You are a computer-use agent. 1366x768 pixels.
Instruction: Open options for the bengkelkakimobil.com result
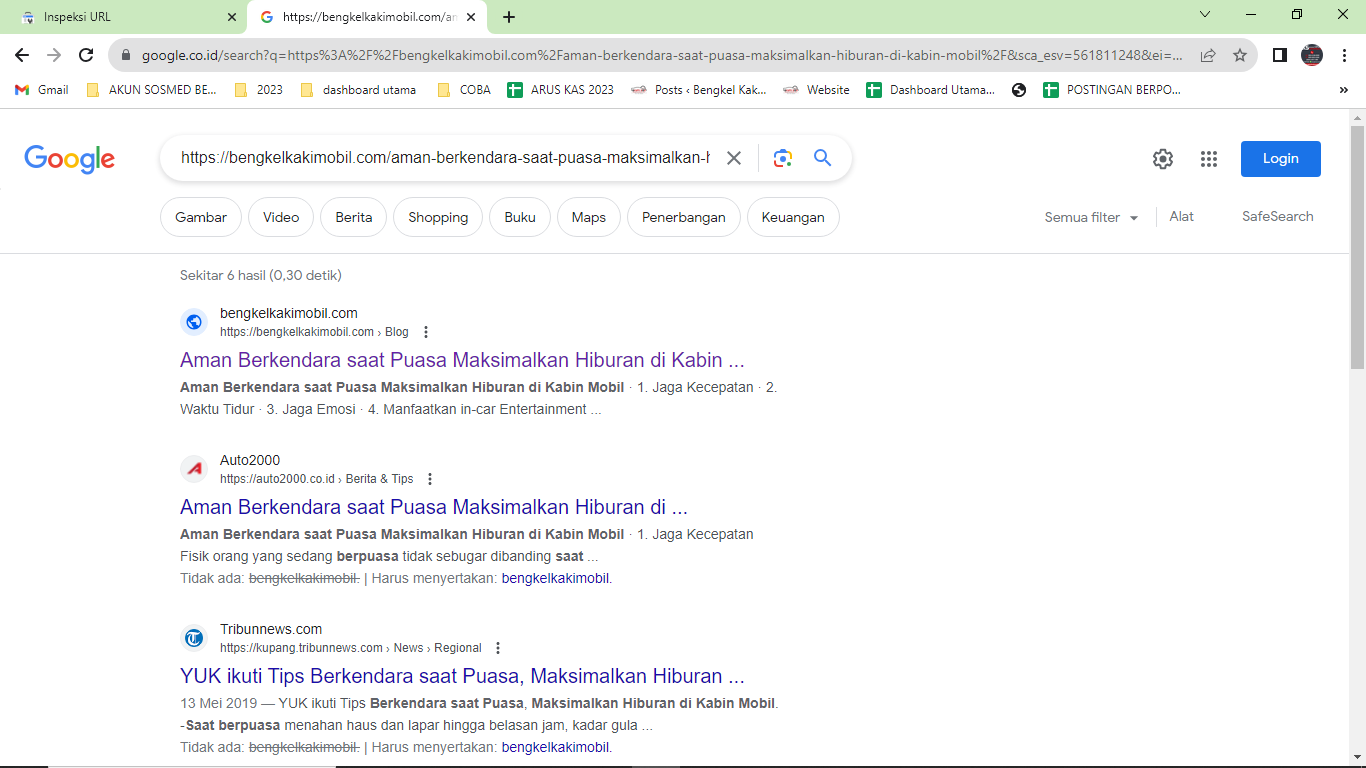[426, 332]
